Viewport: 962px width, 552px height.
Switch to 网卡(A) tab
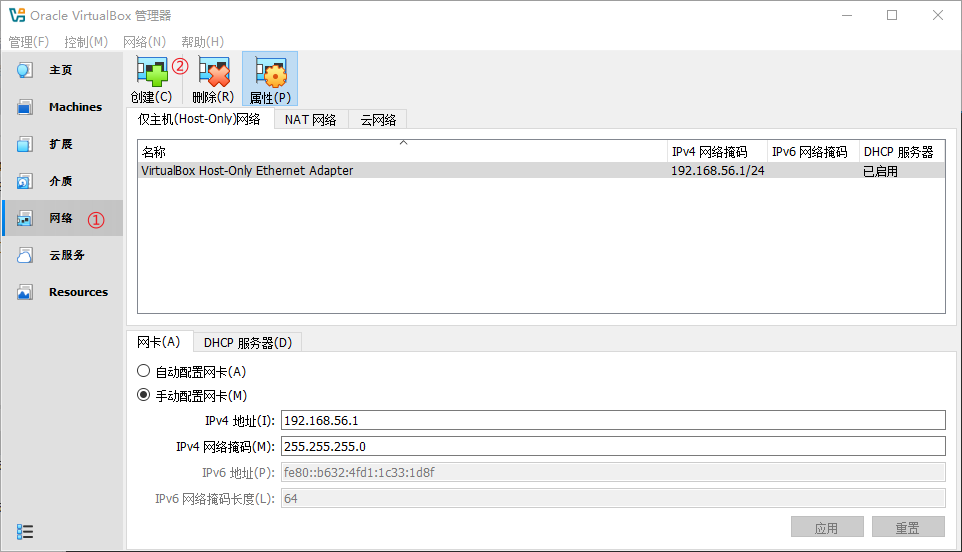159,342
